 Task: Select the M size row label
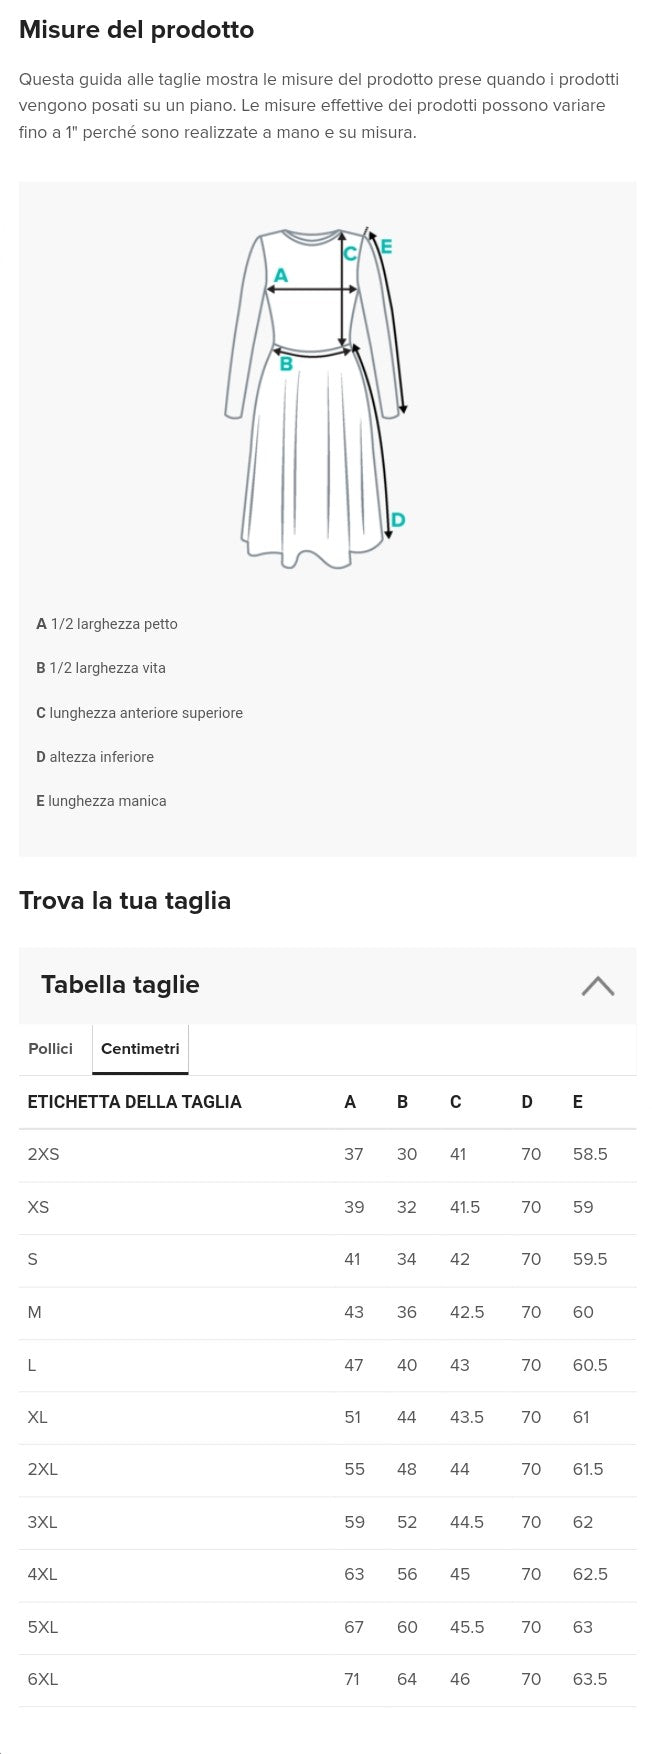point(35,1312)
